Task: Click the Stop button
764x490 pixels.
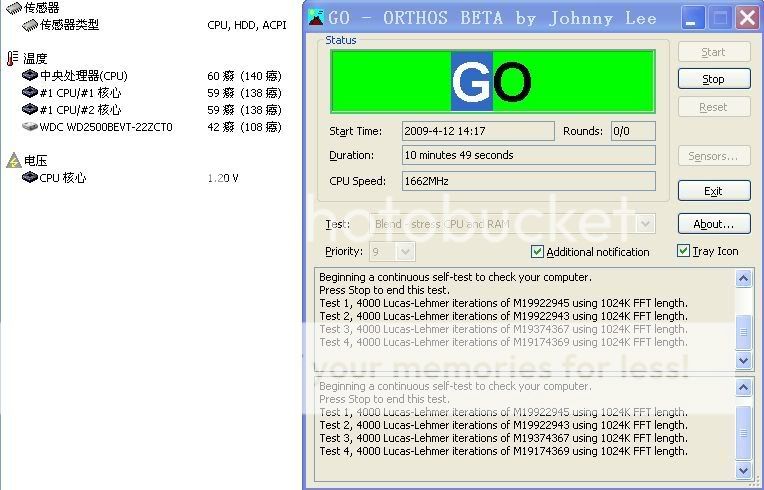Action: (714, 79)
